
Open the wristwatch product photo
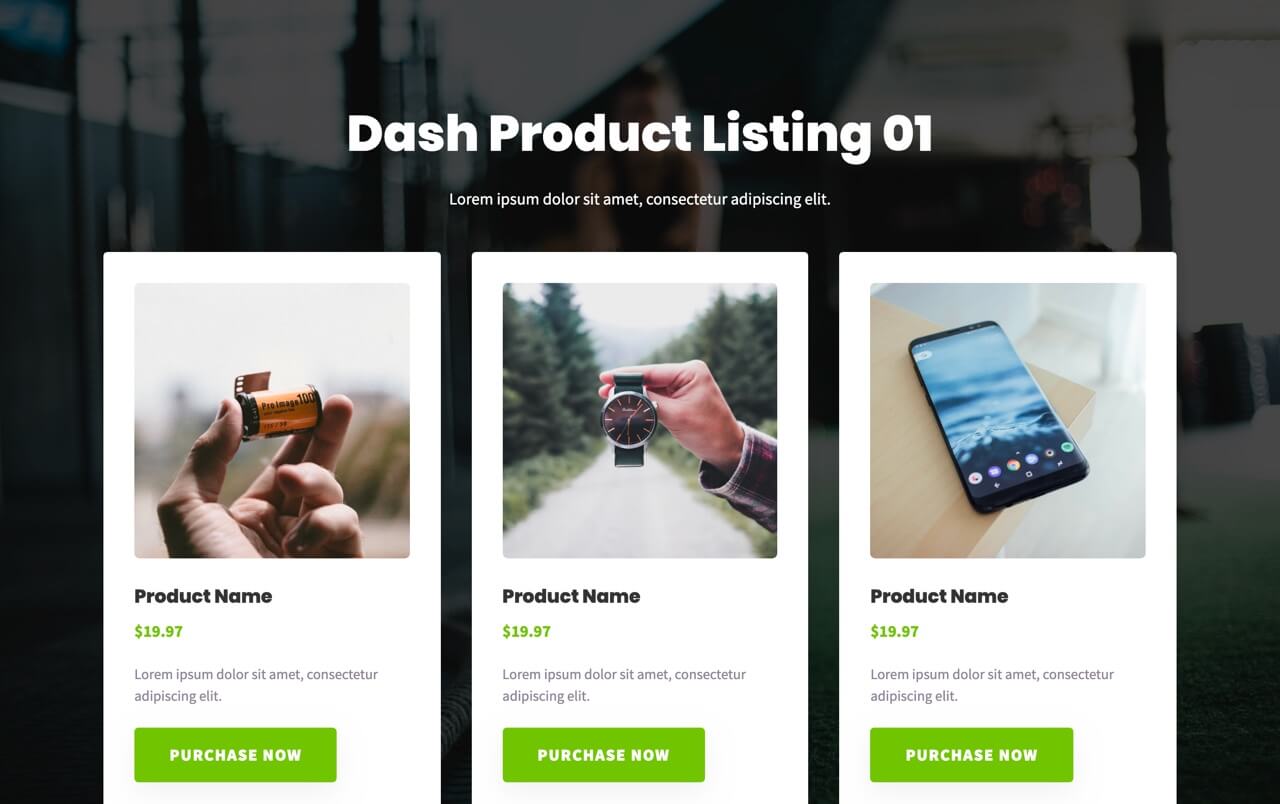640,420
